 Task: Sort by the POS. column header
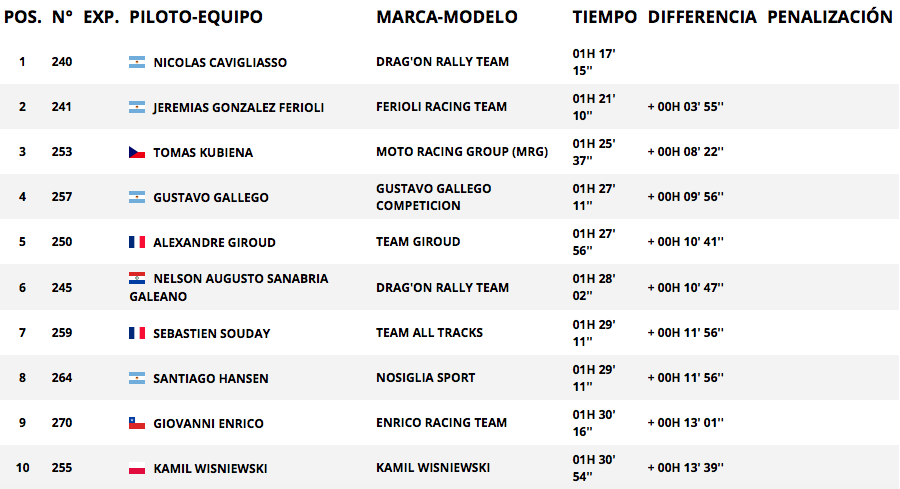tap(23, 17)
